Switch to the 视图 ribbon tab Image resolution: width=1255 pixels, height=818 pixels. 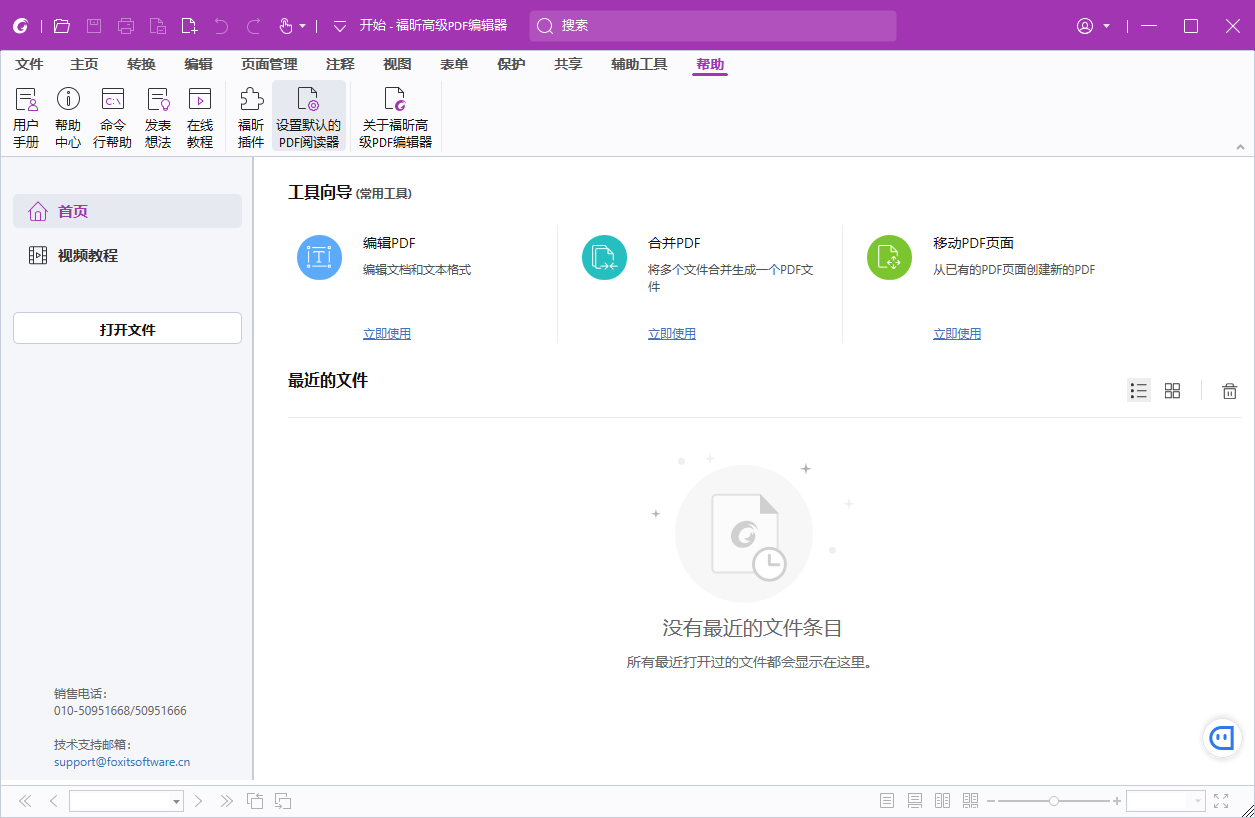coord(397,64)
